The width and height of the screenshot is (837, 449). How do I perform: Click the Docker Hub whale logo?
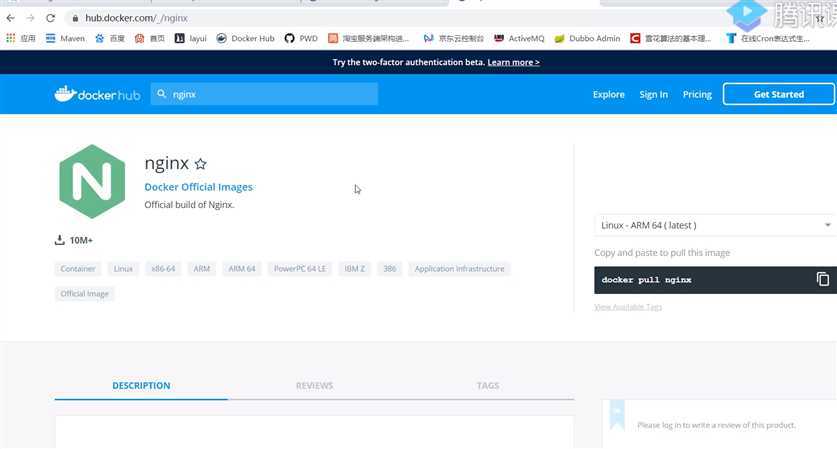(98, 94)
